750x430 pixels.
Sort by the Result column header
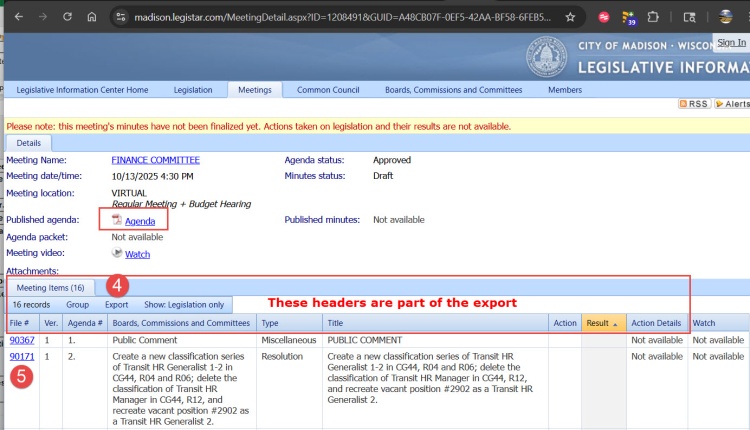[x=598, y=323]
